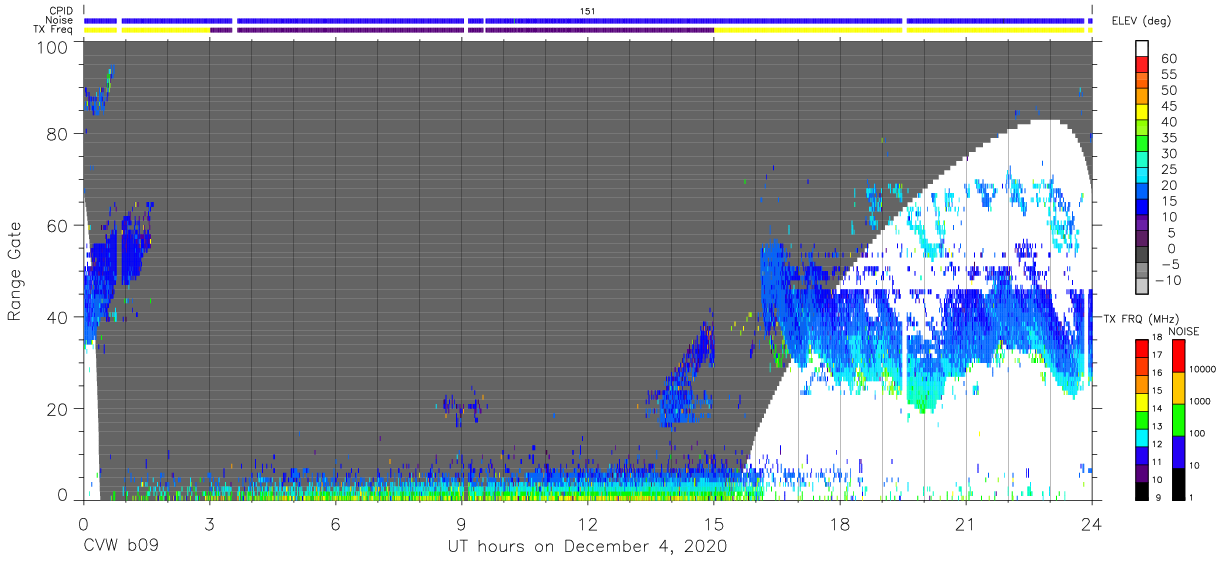Click UT hours axis tick 21
This screenshot has width=1228, height=567.
(x=966, y=523)
